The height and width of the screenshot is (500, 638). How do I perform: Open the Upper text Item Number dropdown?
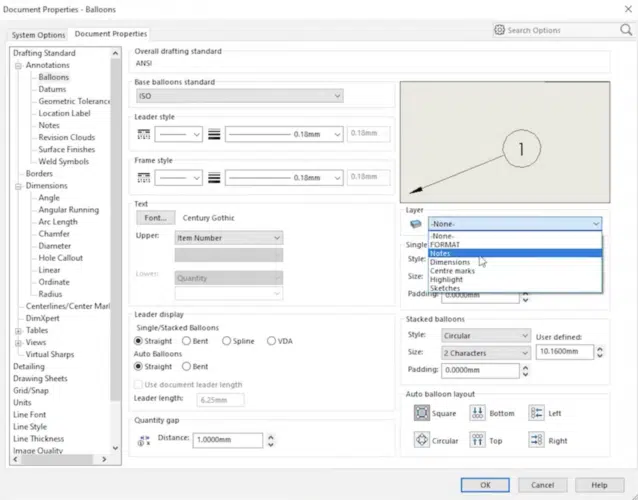pos(229,238)
